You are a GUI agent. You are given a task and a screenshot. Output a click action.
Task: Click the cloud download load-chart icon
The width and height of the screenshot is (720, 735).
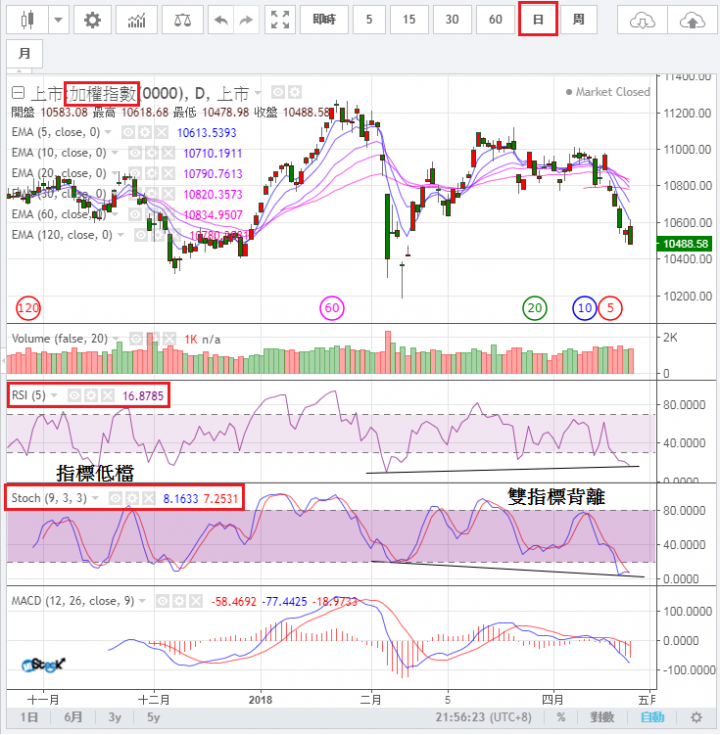pos(642,20)
